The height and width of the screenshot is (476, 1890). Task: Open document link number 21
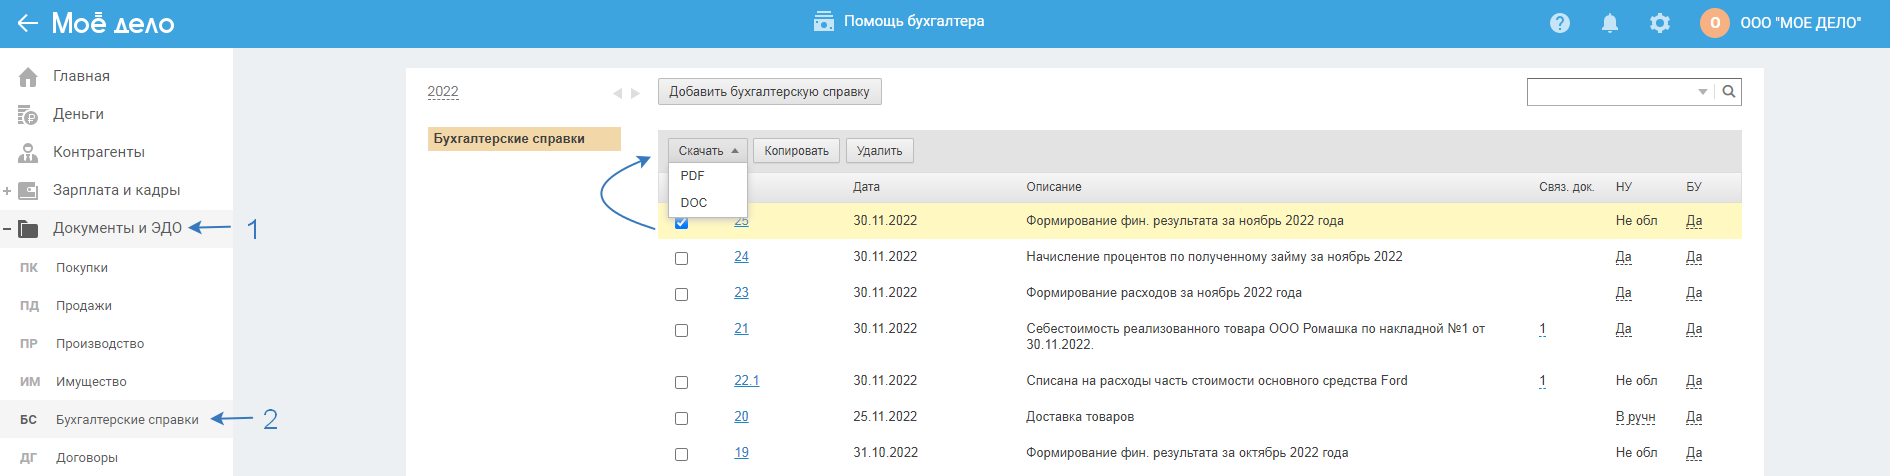pyautogui.click(x=741, y=329)
